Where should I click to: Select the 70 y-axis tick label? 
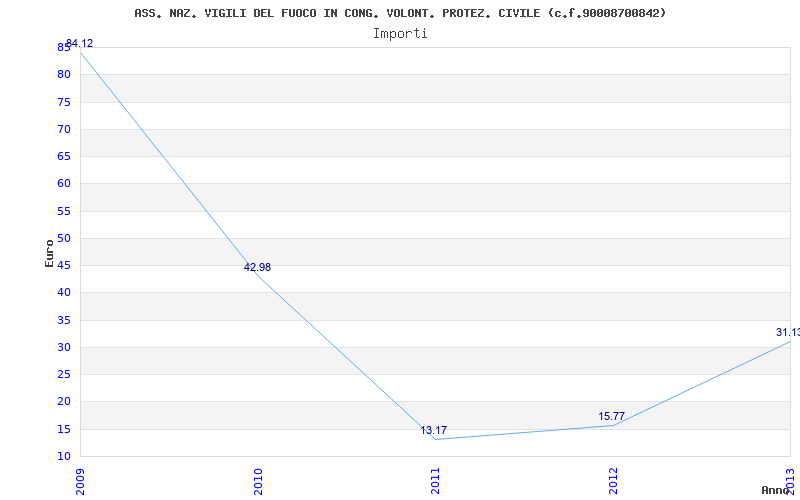click(63, 129)
